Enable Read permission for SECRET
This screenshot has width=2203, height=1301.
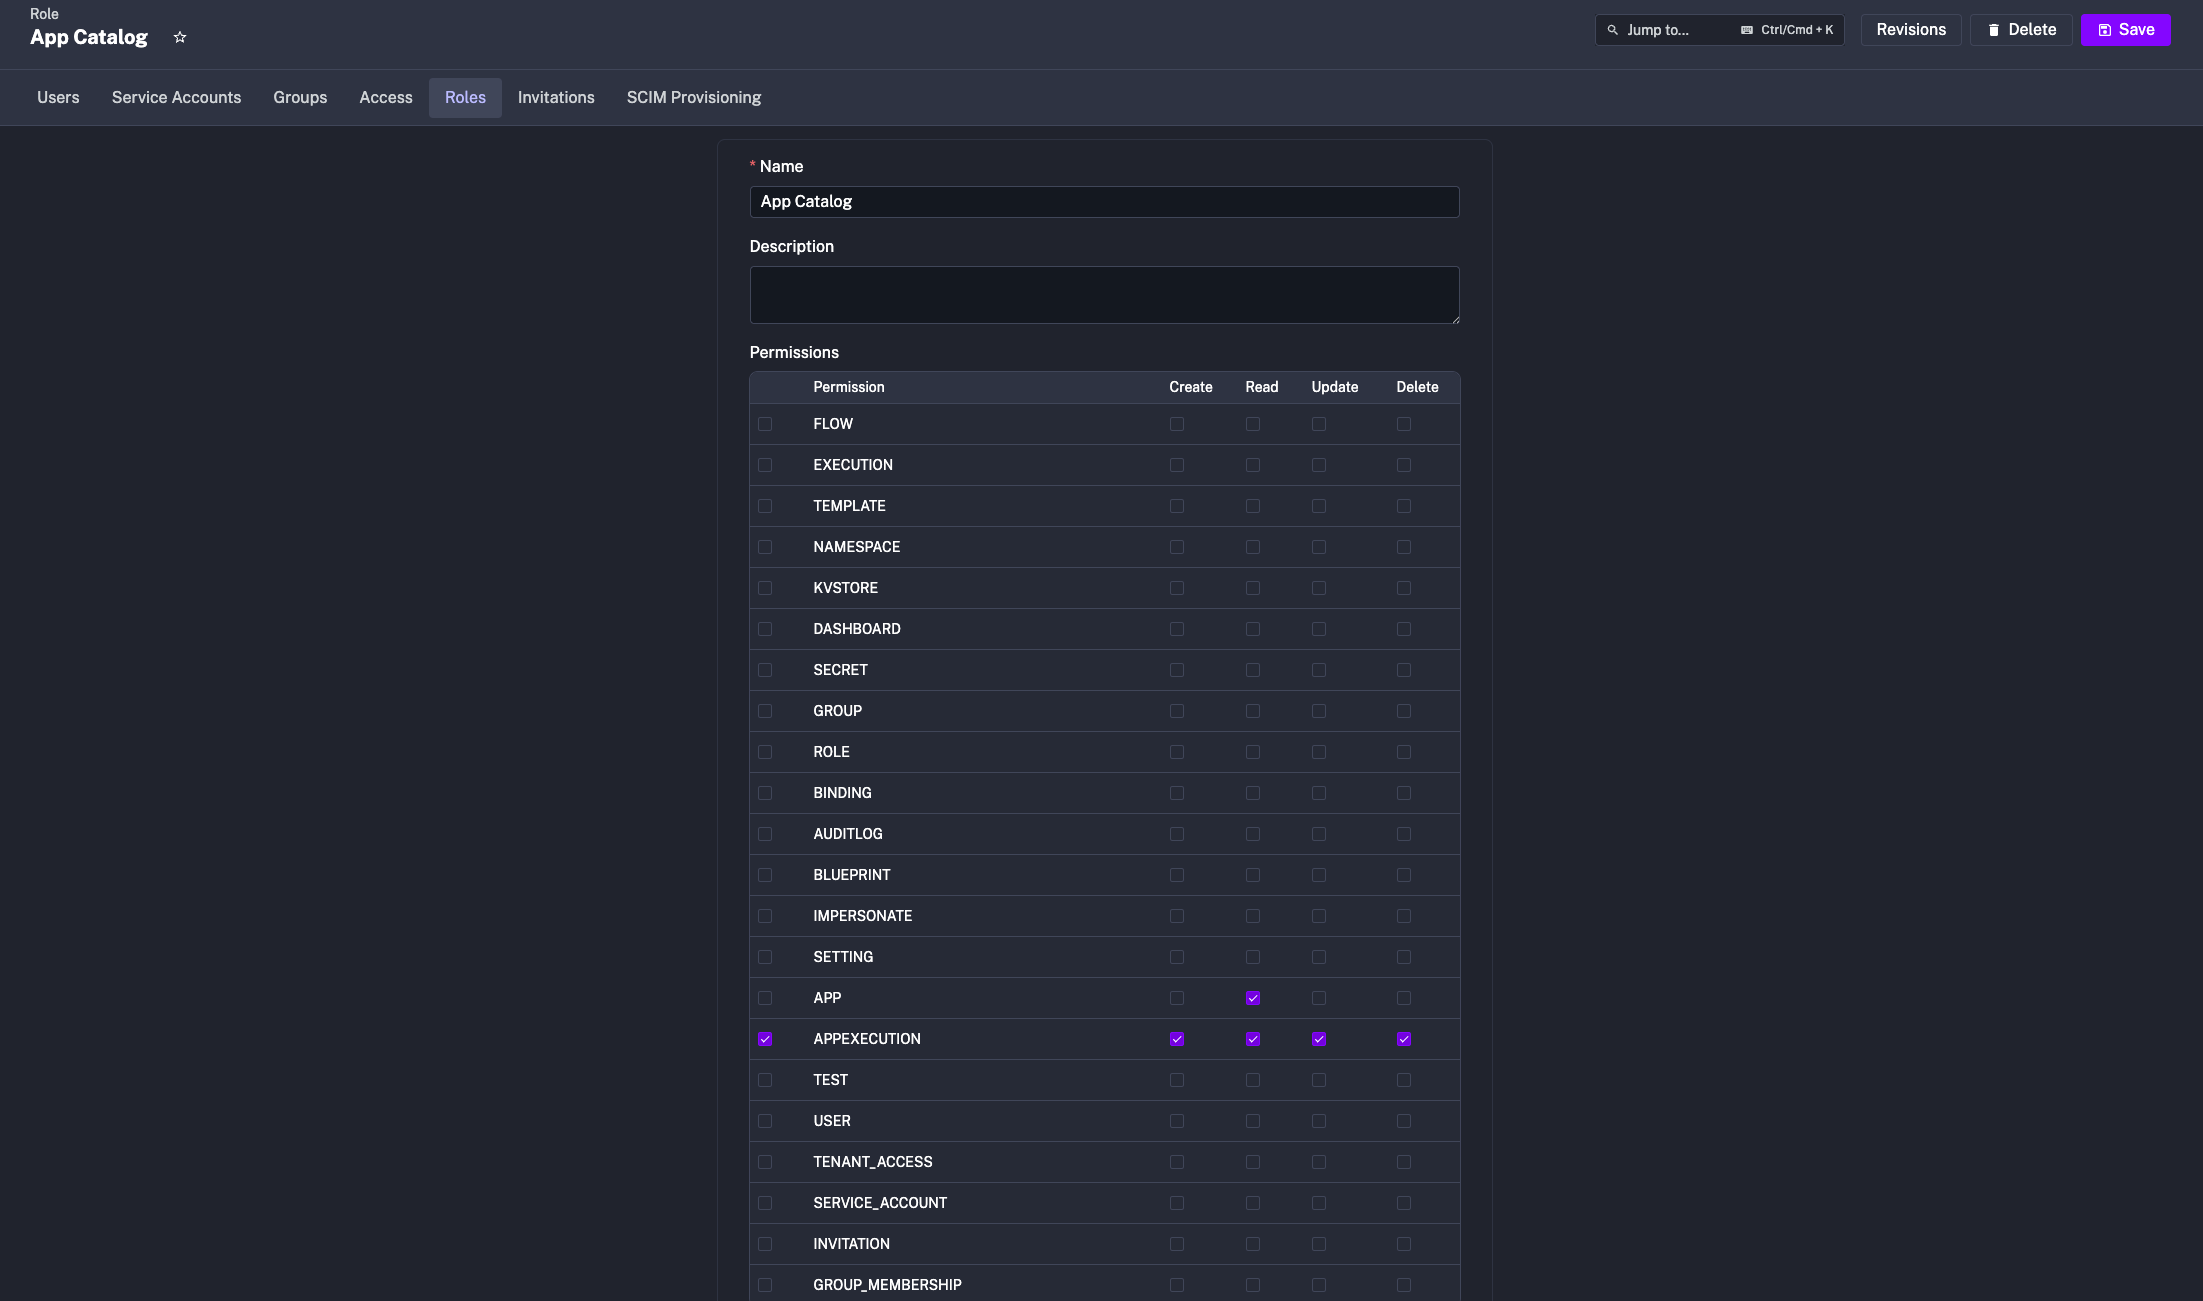[1252, 670]
